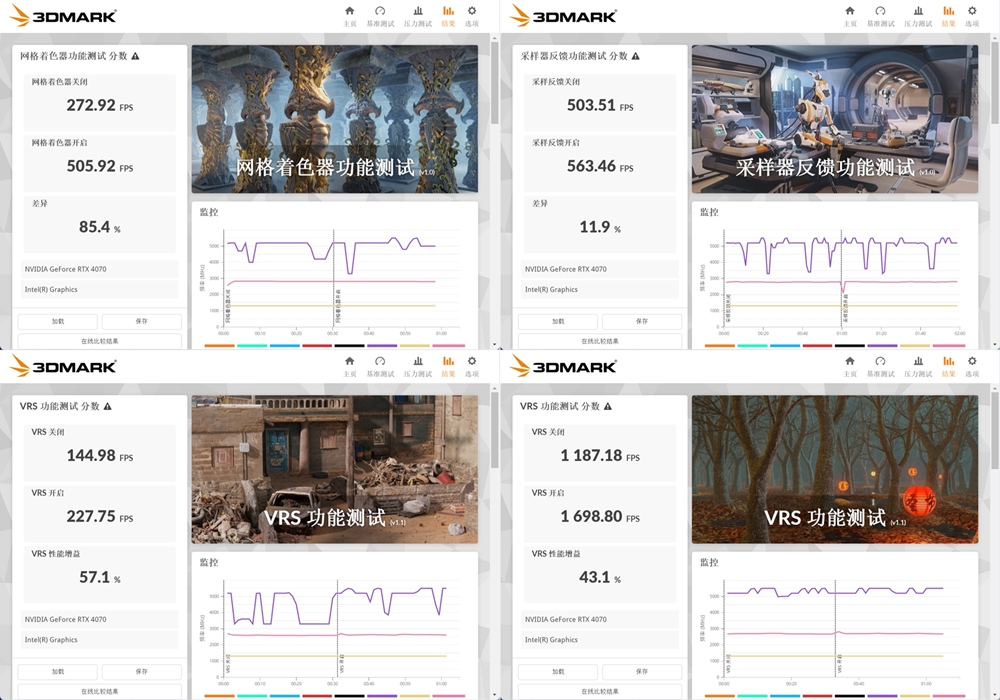
Task: Click 在线比较结果 in VRS 1 187.18 FPS window
Action: tap(599, 691)
